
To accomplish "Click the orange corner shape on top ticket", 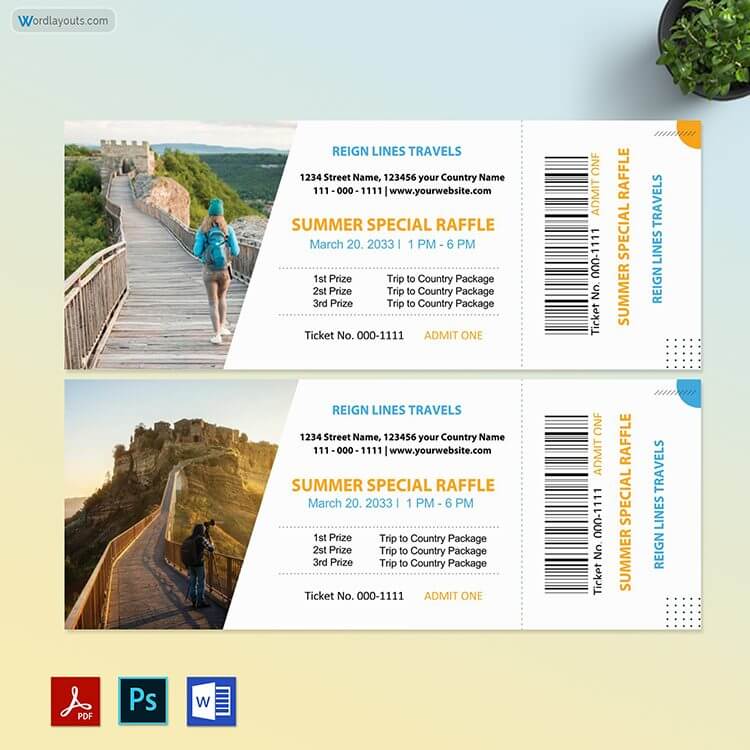I will 690,132.
